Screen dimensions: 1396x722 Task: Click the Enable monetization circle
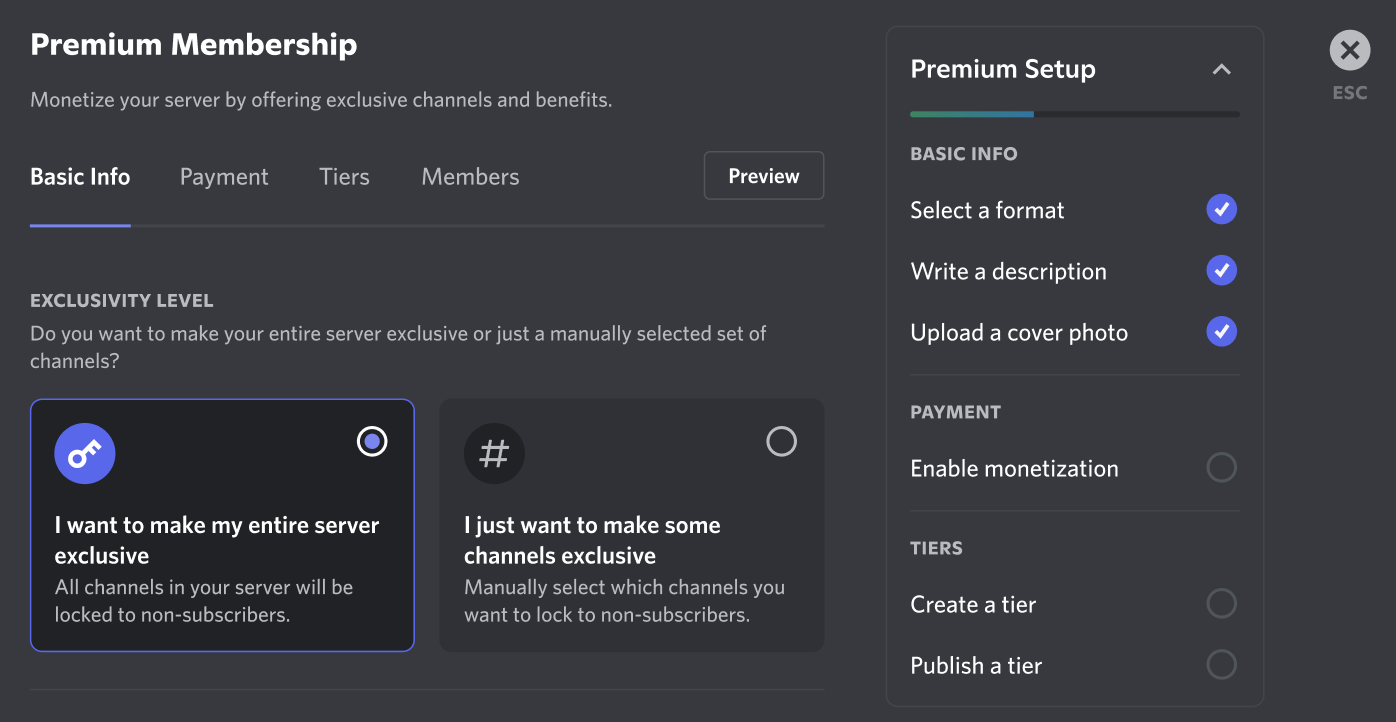tap(1221, 468)
